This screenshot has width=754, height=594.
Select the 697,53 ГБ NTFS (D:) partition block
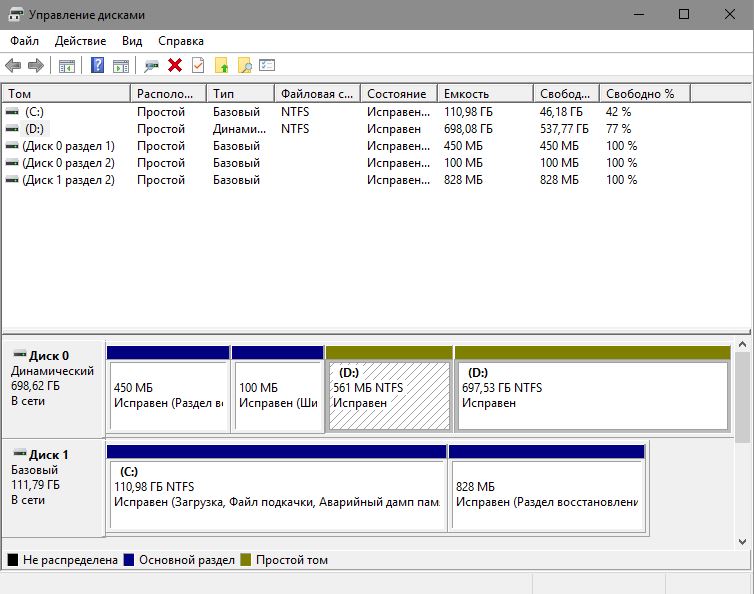click(592, 395)
